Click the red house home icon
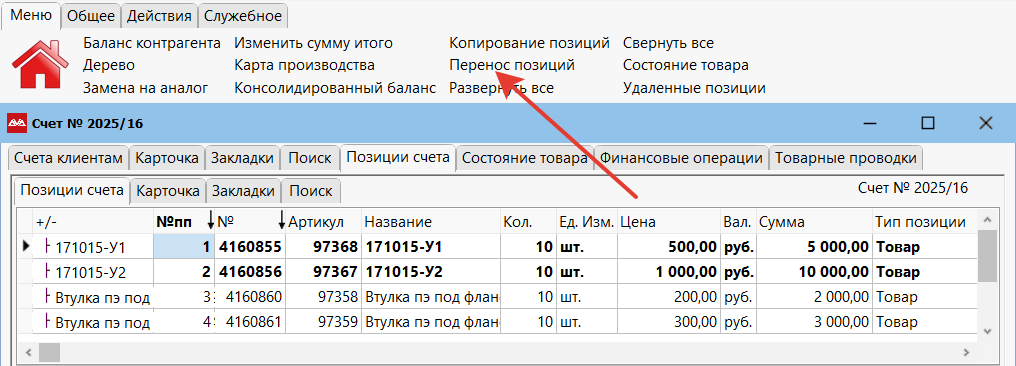This screenshot has width=1016, height=366. [40, 64]
